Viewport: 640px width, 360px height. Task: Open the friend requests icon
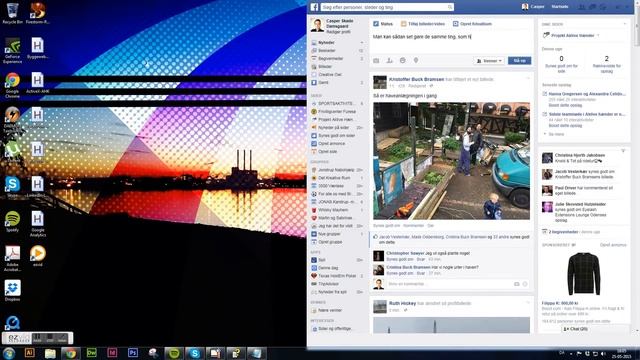pyautogui.click(x=582, y=7)
